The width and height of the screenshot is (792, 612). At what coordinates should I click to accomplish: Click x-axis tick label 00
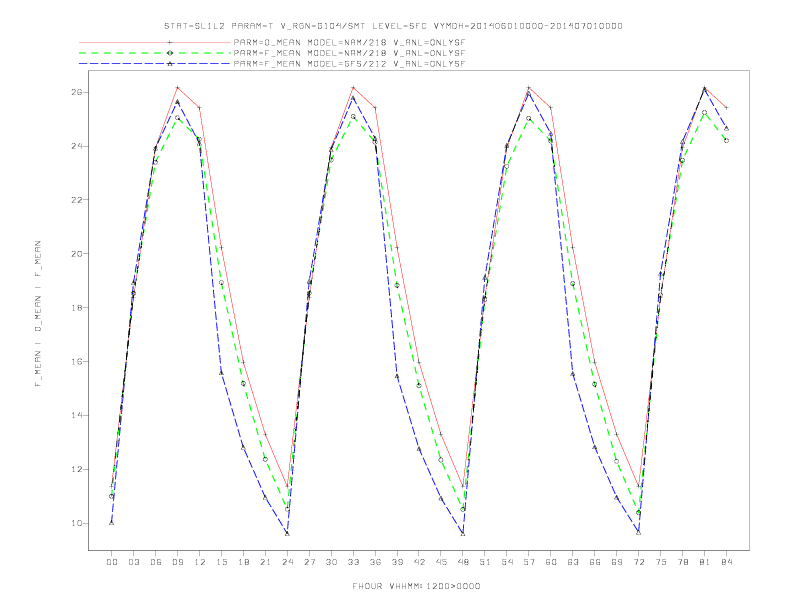(x=112, y=562)
